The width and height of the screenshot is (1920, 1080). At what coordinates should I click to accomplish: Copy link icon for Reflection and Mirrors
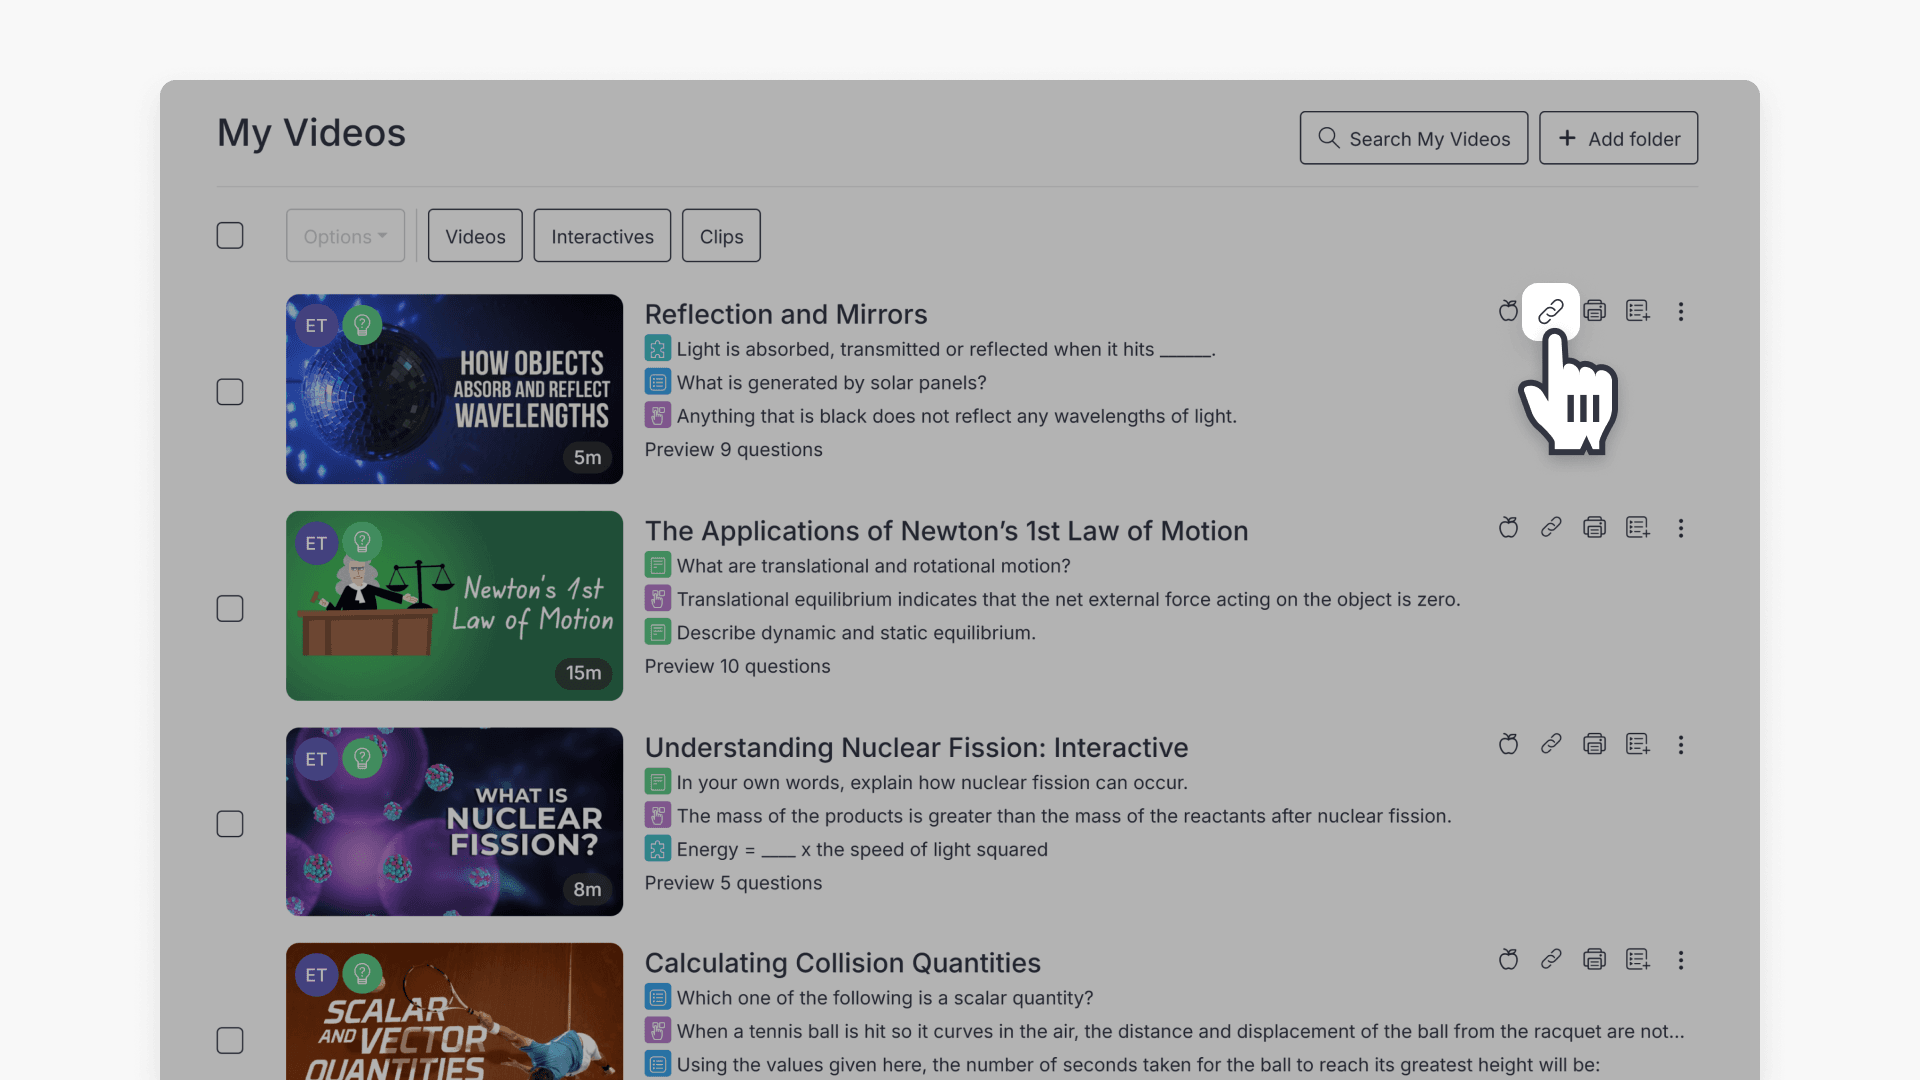pos(1550,311)
